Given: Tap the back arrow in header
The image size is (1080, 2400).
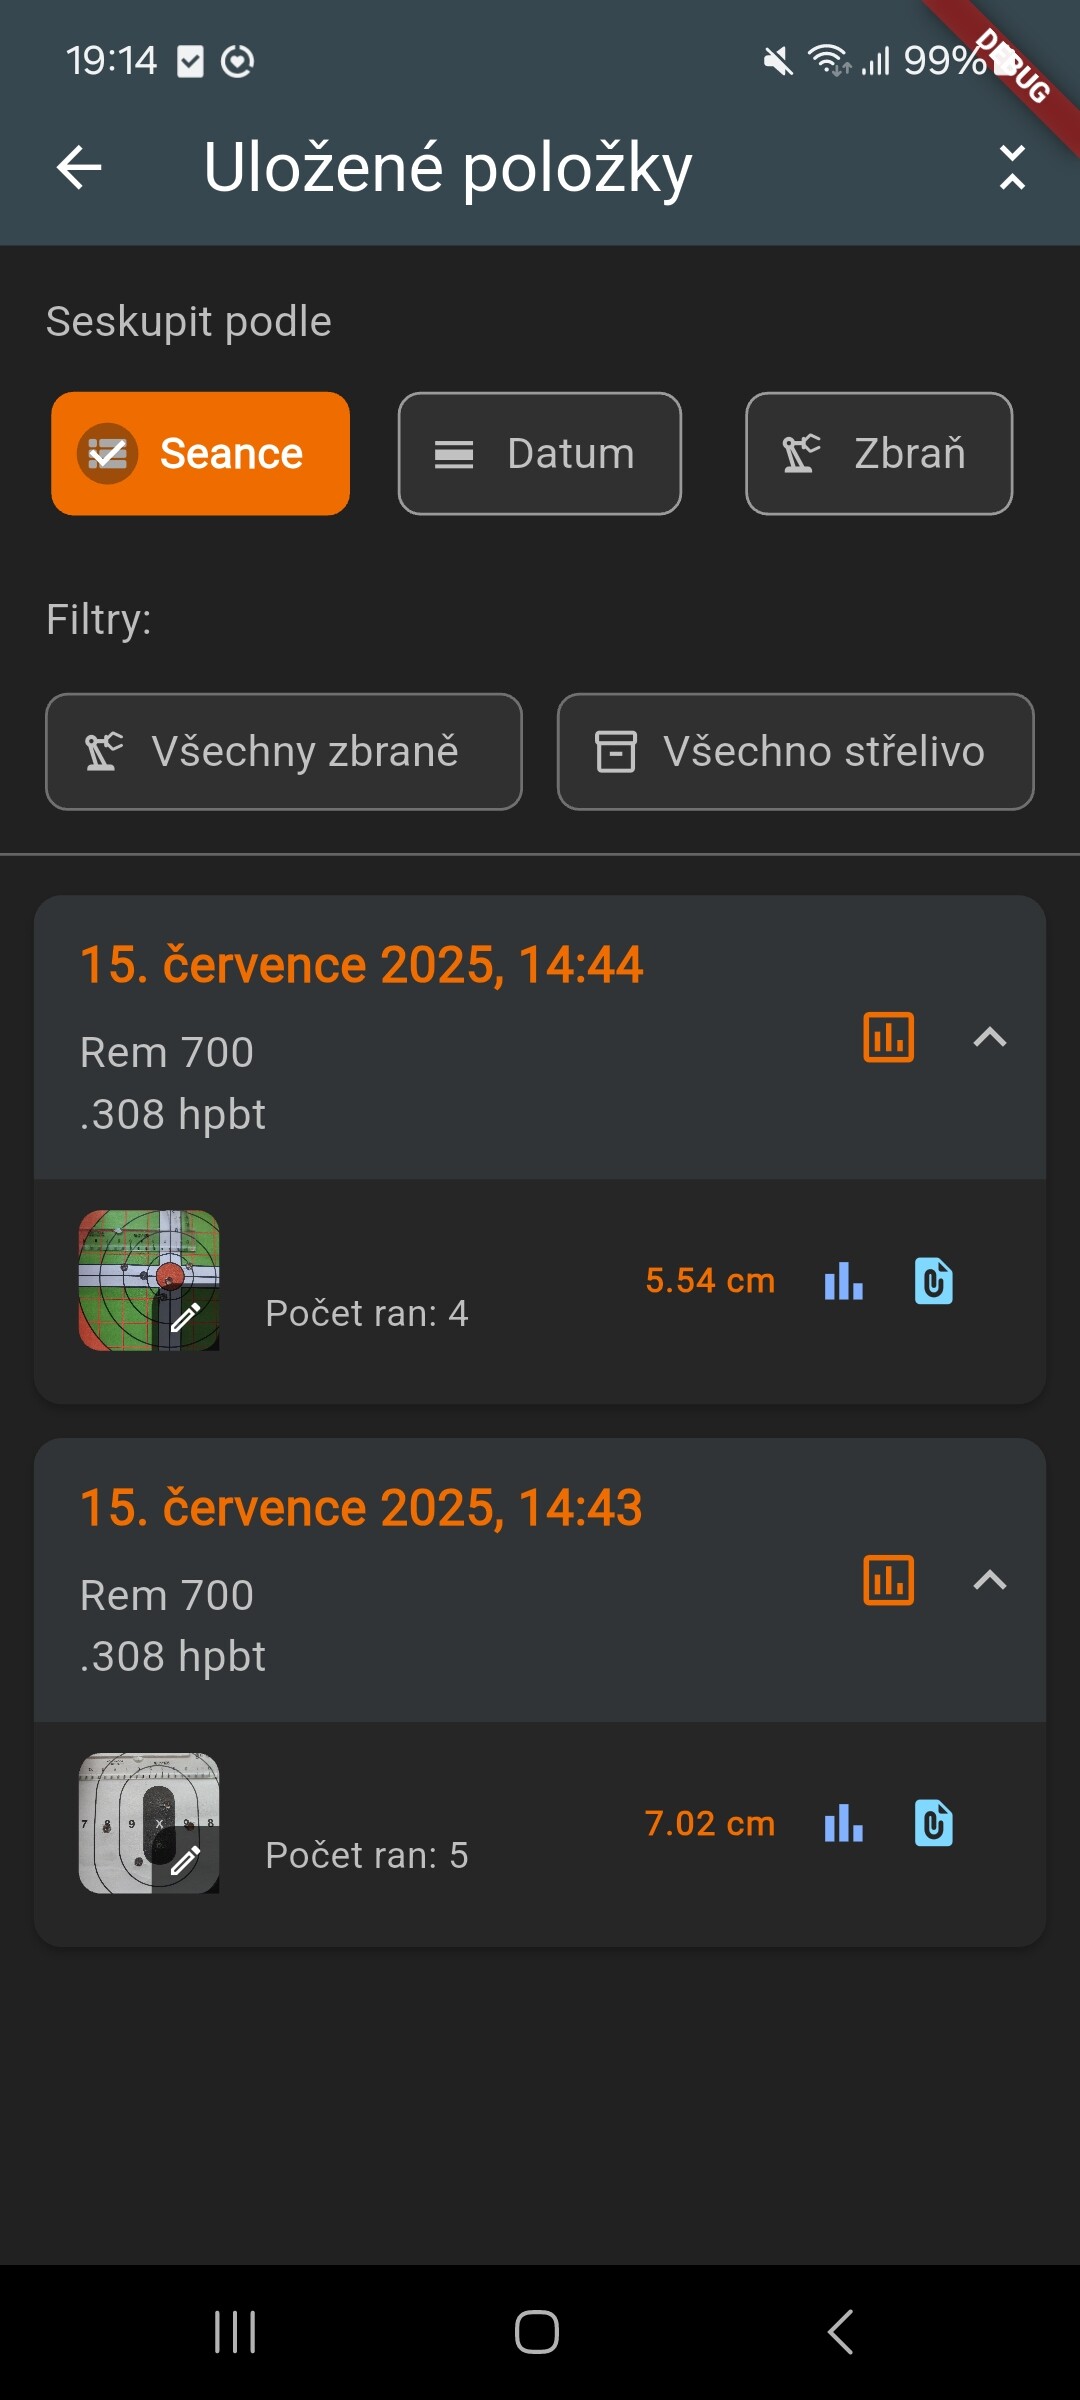Looking at the screenshot, I should (x=80, y=167).
